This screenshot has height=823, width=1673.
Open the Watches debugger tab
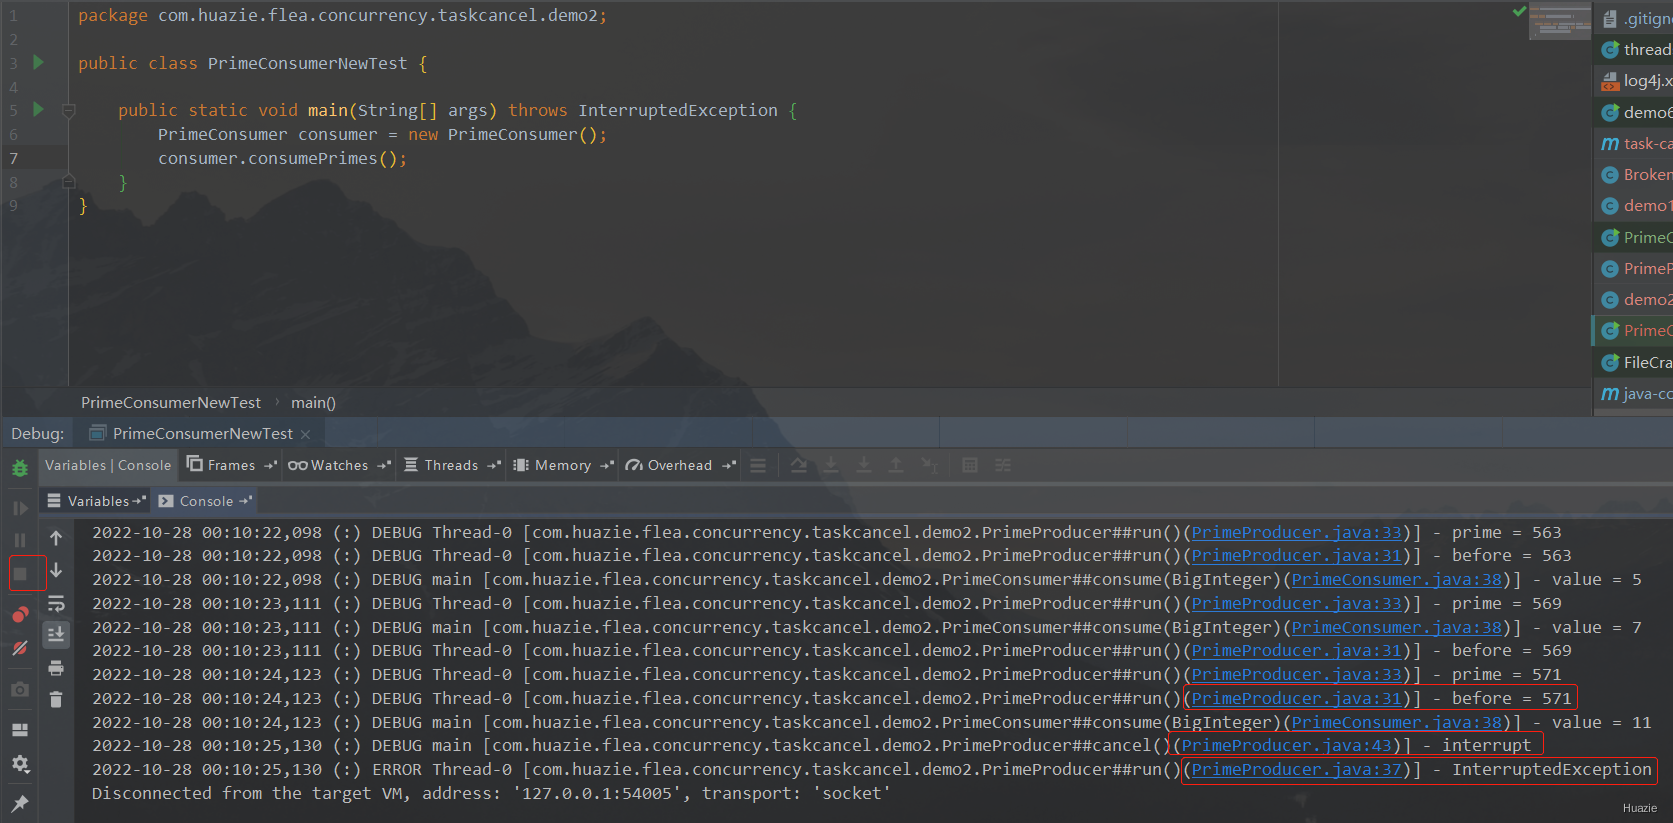329,465
